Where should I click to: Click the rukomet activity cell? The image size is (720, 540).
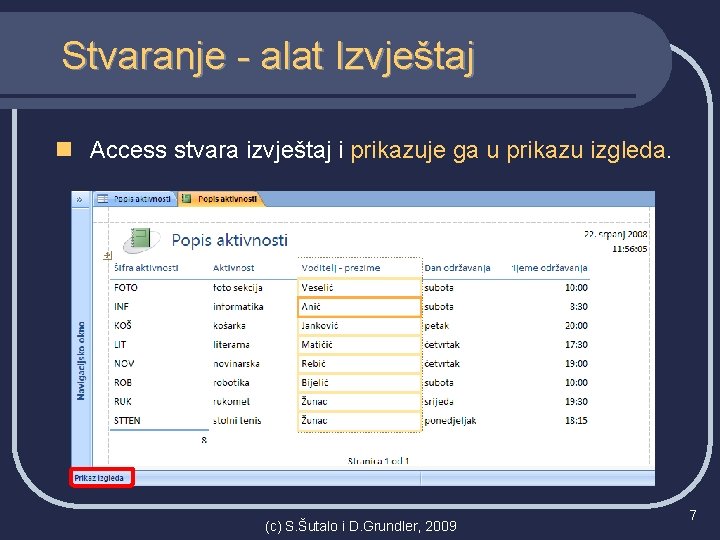pyautogui.click(x=231, y=402)
